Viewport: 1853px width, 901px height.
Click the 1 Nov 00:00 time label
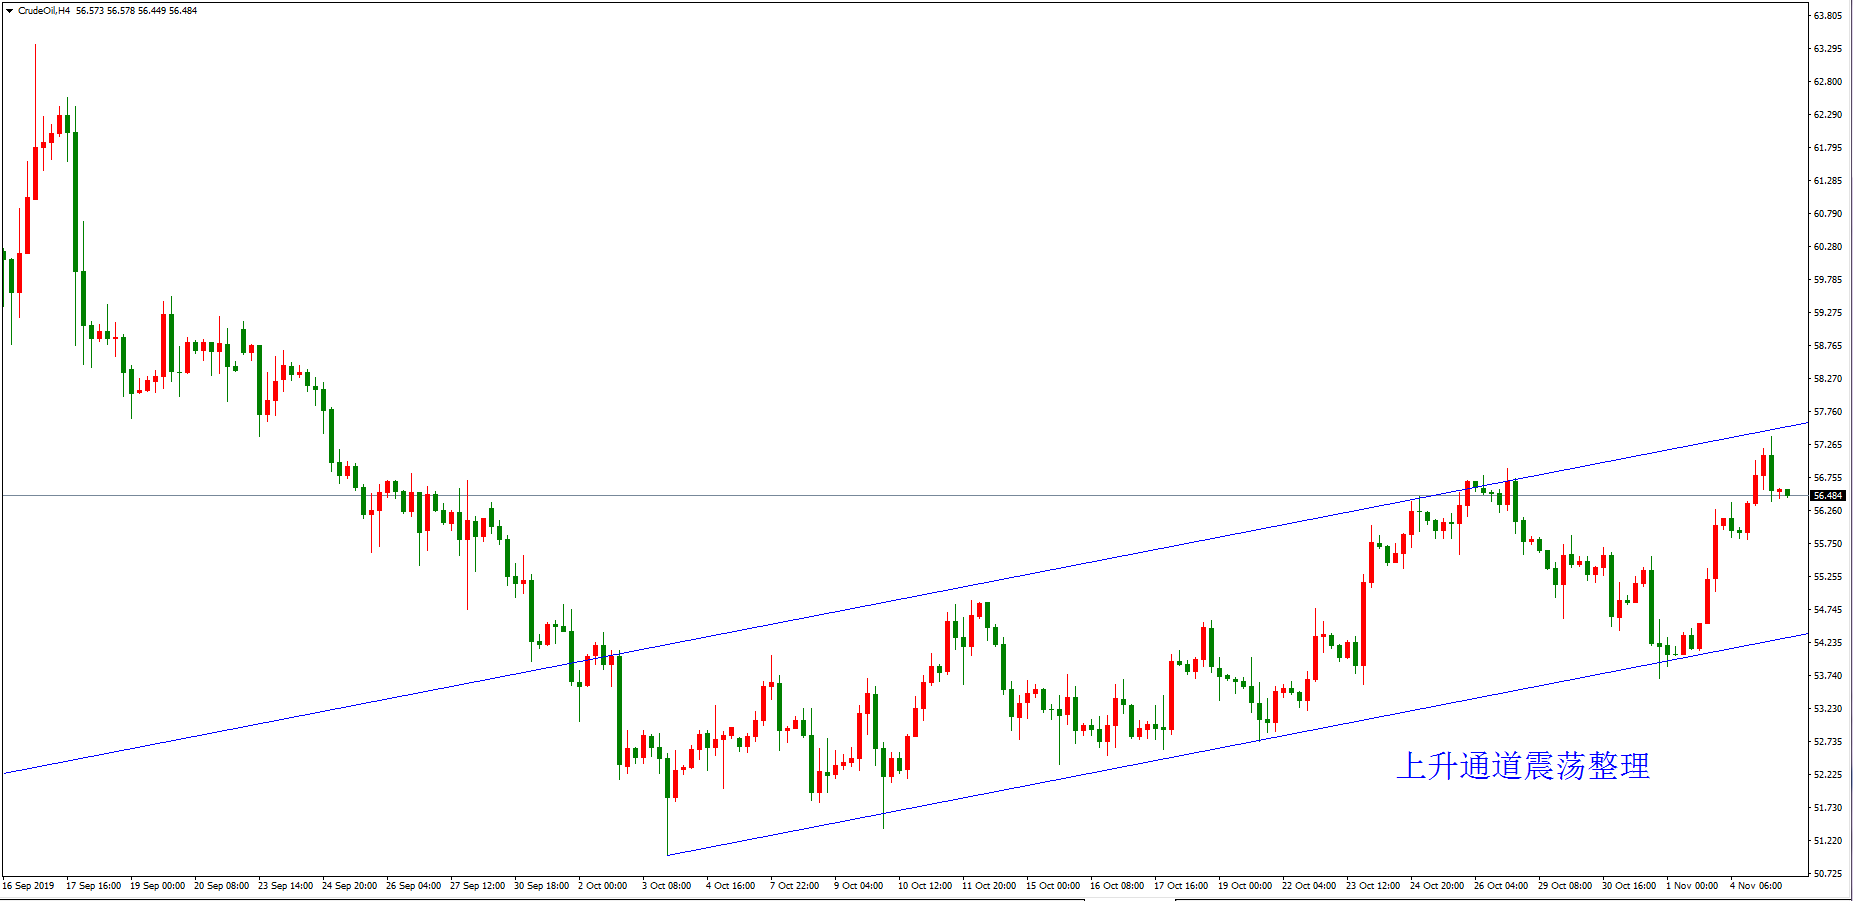click(1692, 886)
